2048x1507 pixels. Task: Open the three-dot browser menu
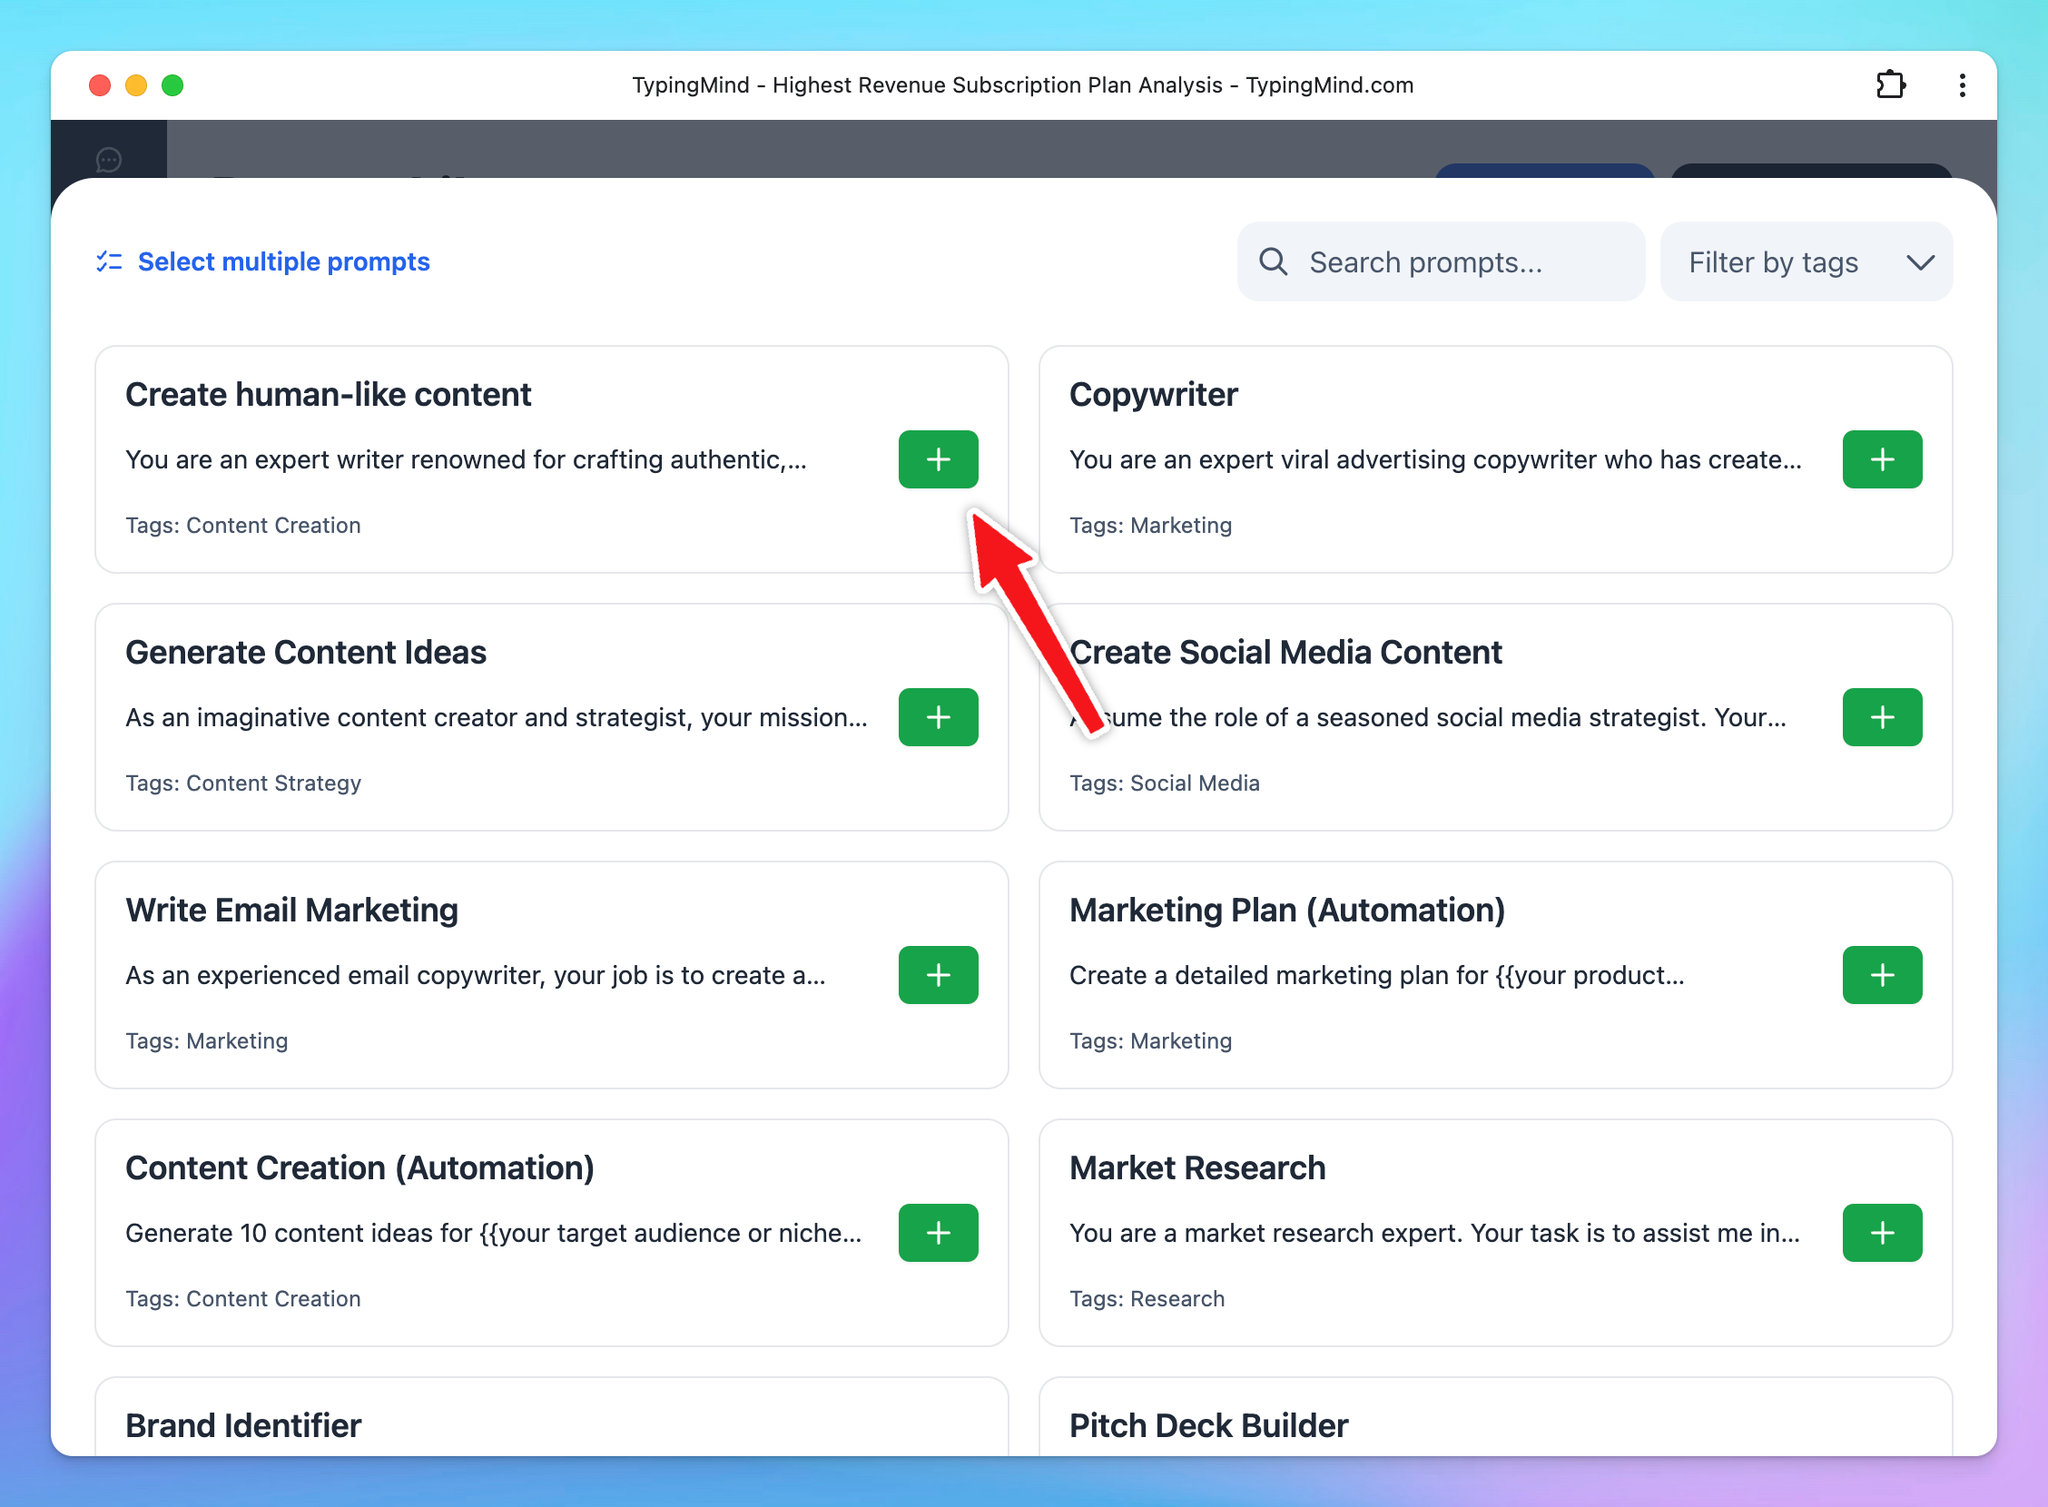[x=1962, y=85]
